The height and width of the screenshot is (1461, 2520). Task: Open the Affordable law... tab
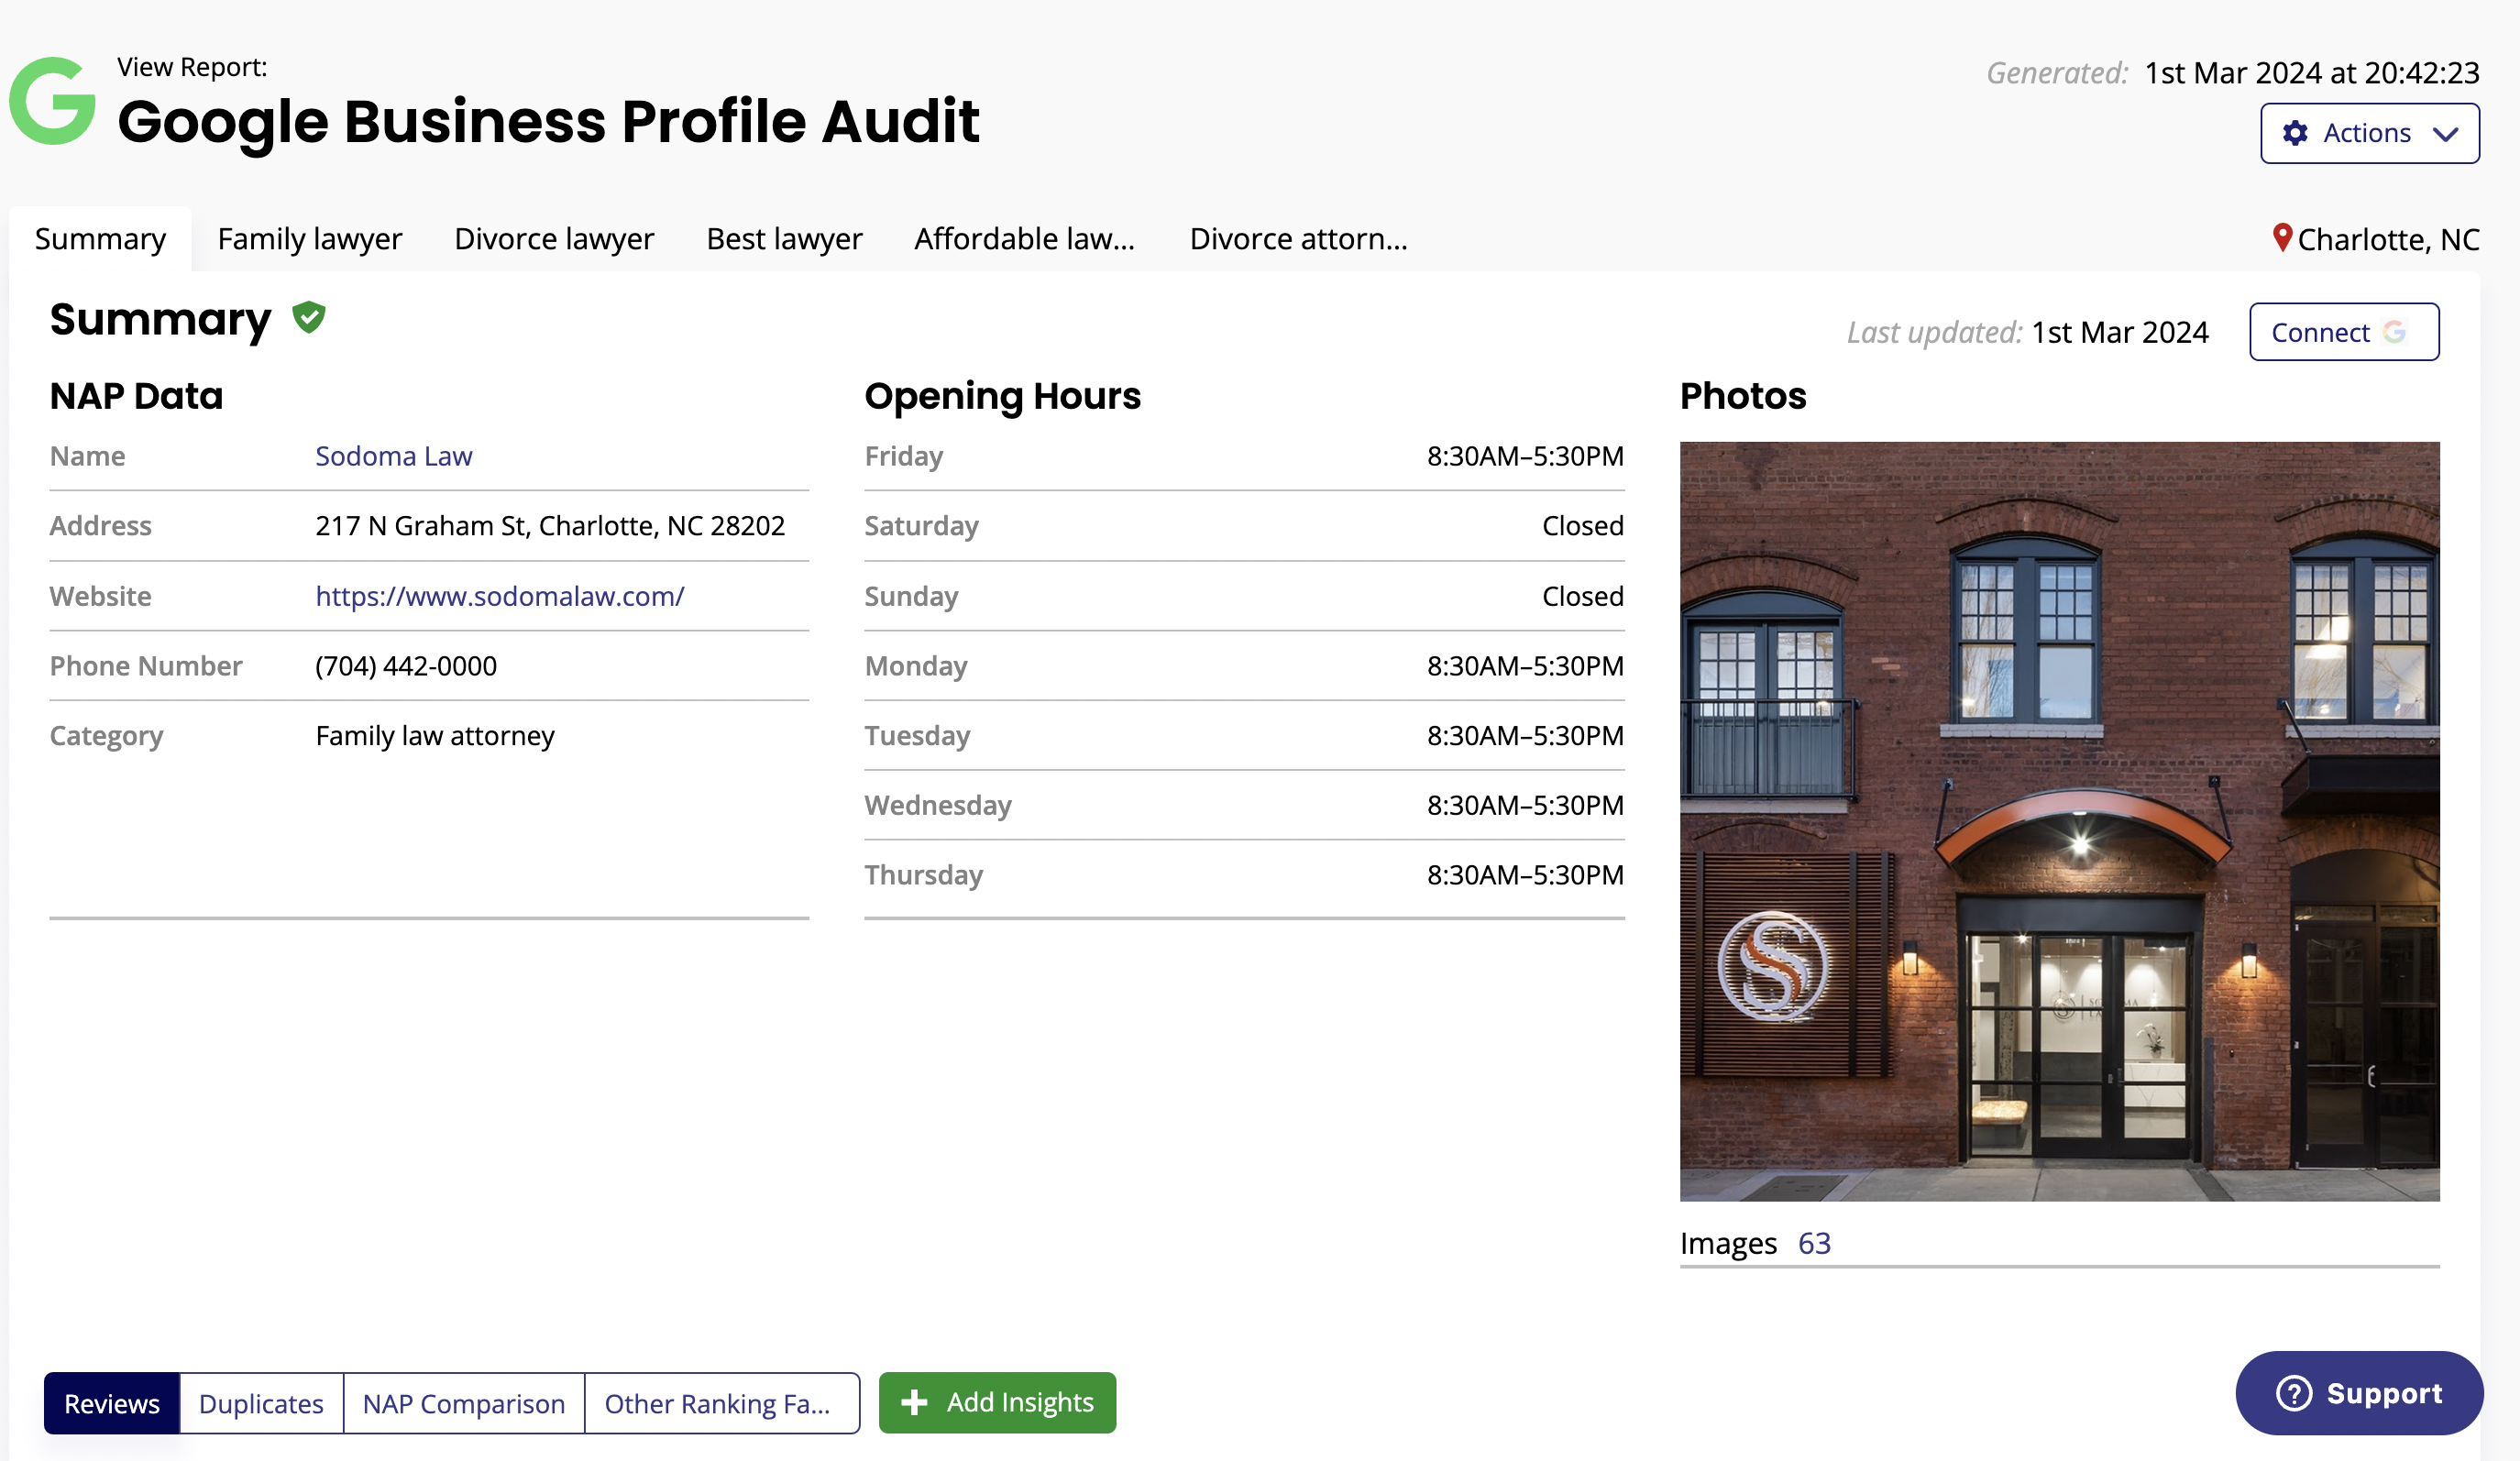(1025, 239)
